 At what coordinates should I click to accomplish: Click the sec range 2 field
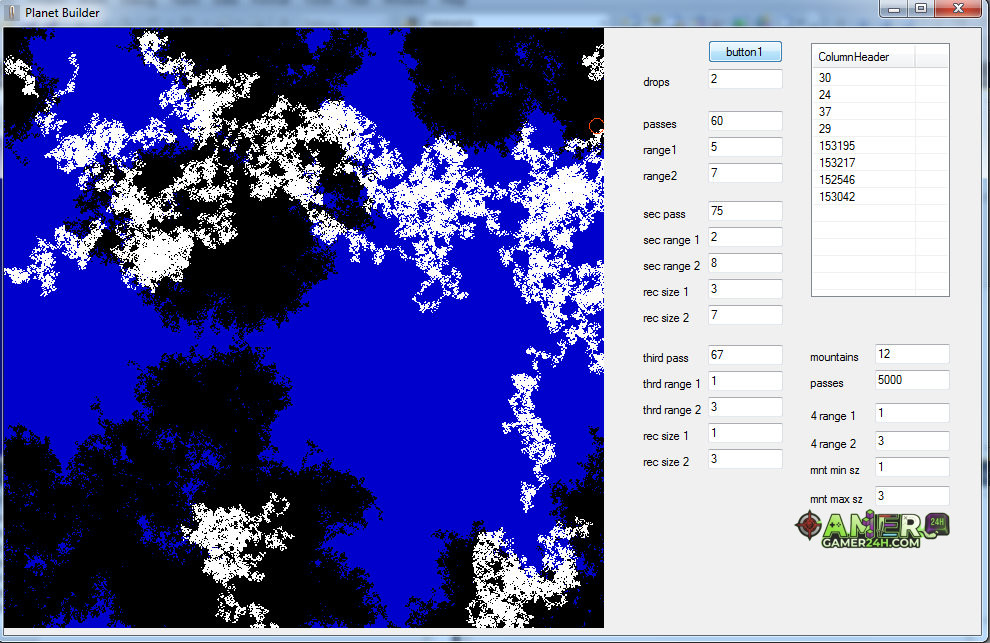[745, 263]
